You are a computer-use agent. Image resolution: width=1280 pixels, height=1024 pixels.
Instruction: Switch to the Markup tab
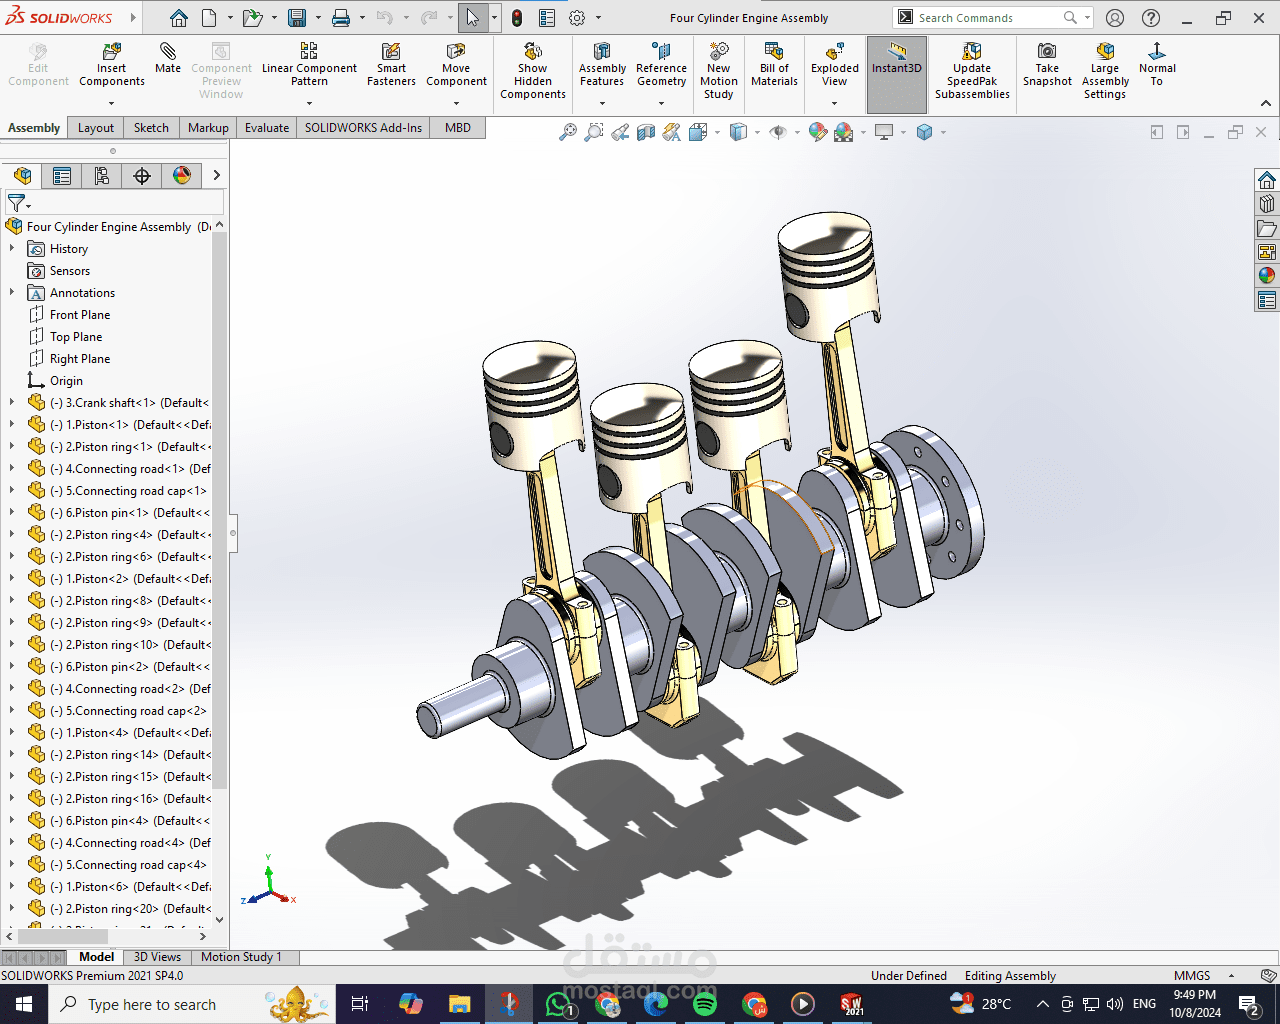(x=208, y=128)
